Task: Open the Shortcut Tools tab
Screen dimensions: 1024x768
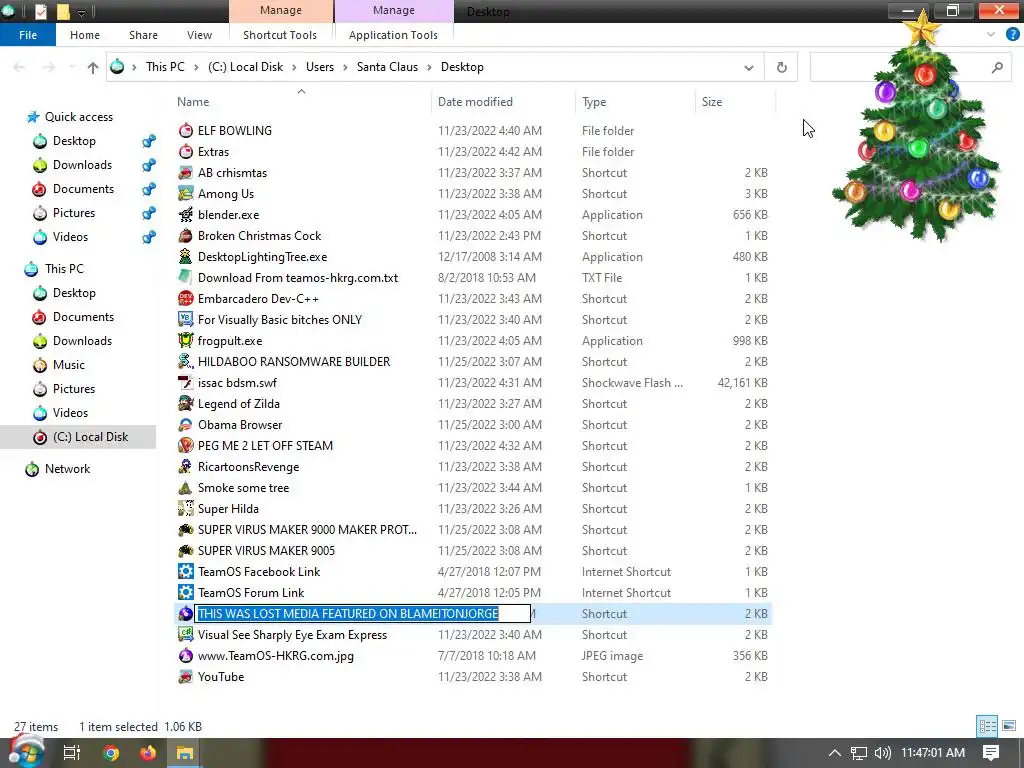Action: click(280, 35)
